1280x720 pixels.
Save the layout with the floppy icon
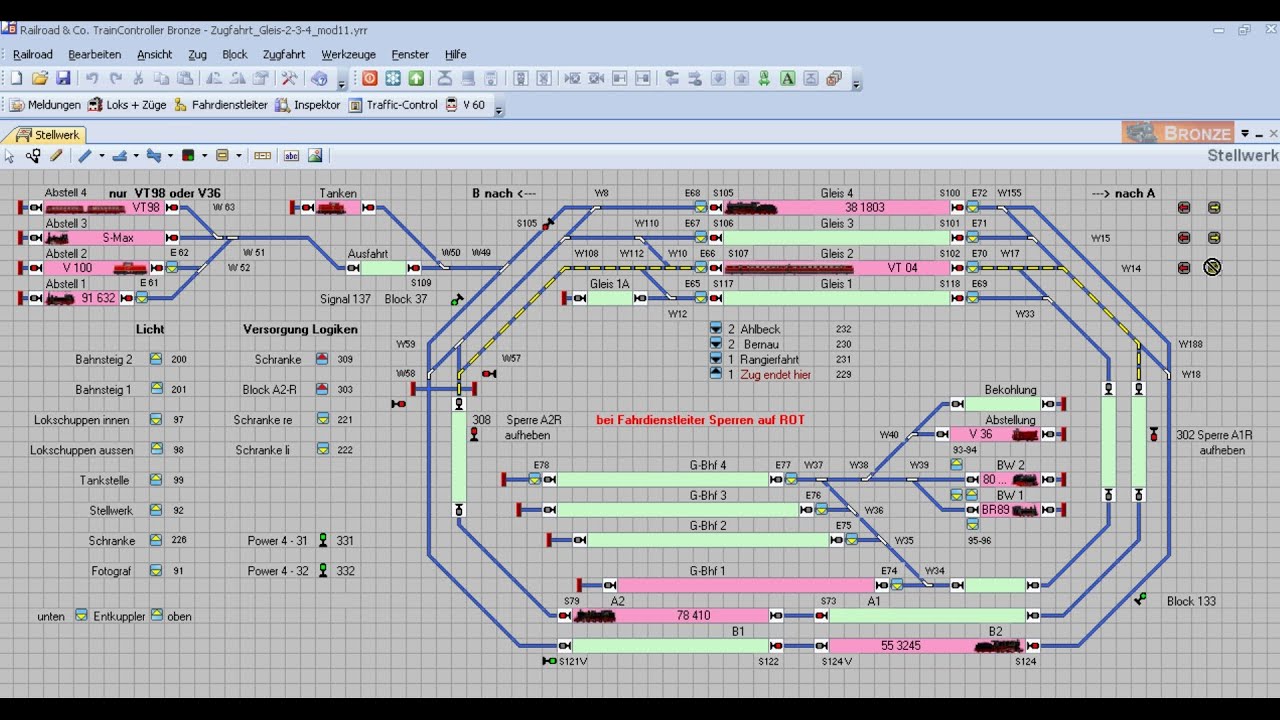click(63, 78)
